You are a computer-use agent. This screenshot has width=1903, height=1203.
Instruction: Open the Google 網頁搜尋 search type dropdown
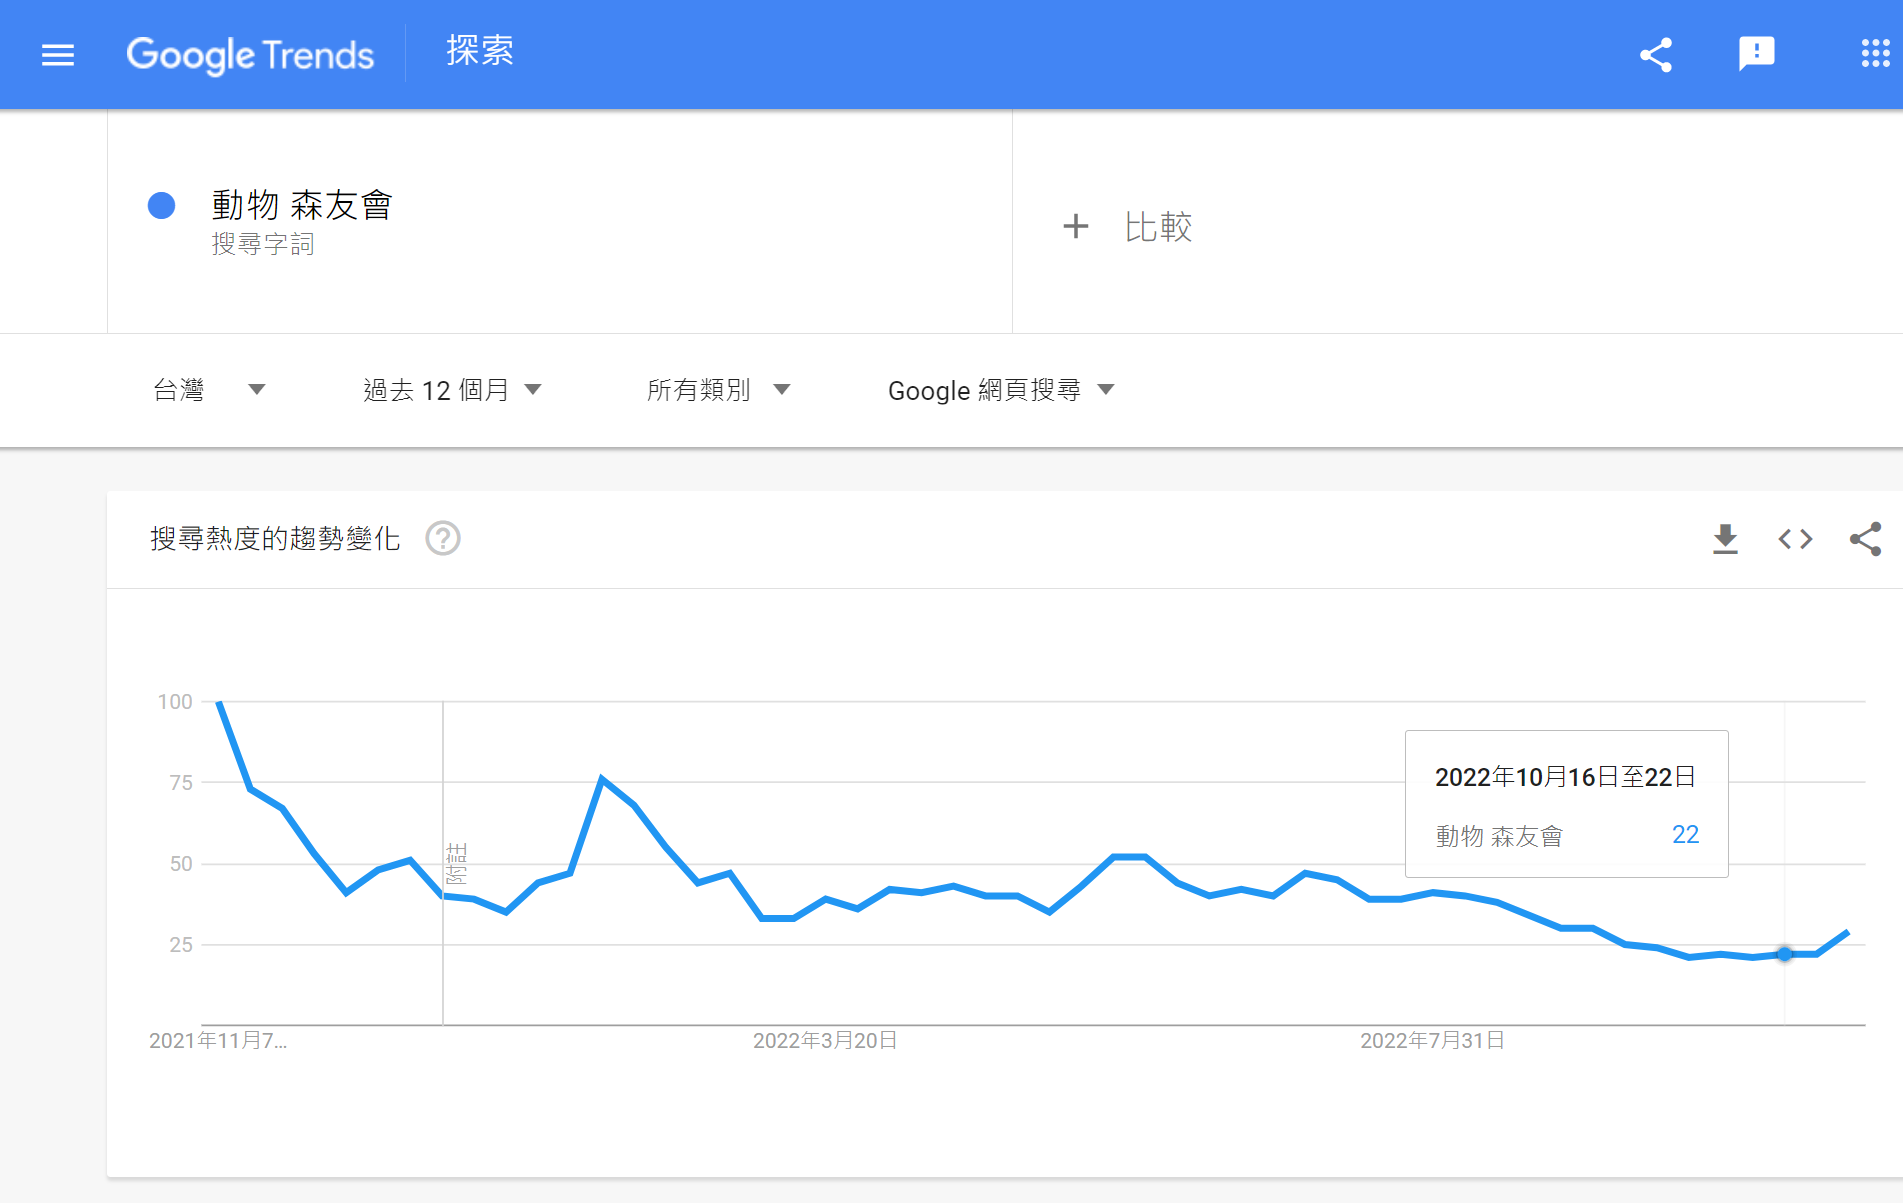pyautogui.click(x=1001, y=390)
